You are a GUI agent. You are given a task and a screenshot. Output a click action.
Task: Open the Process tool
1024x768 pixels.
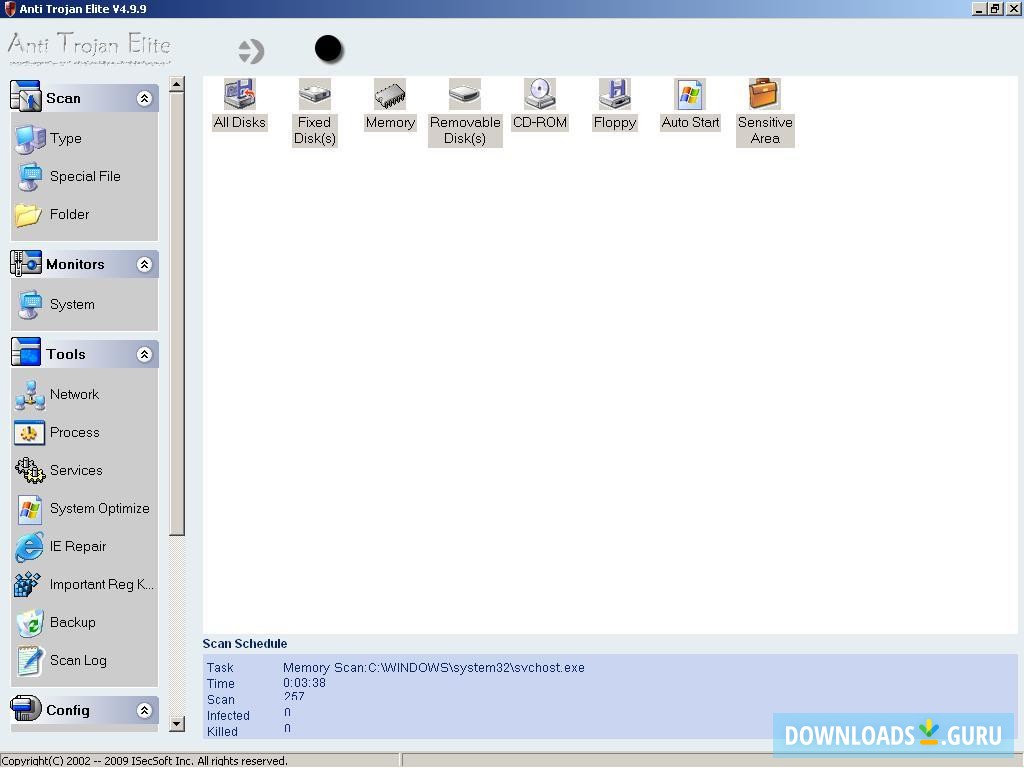57,432
